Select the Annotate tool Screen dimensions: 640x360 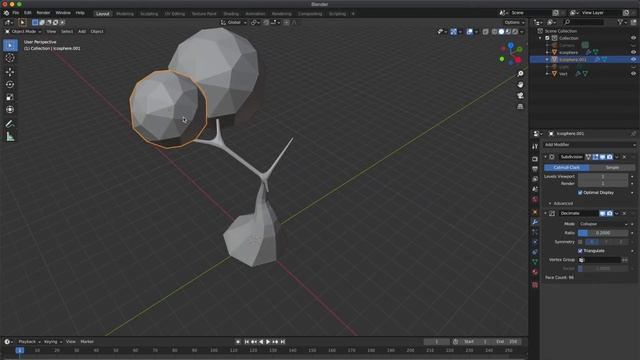pyautogui.click(x=10, y=124)
